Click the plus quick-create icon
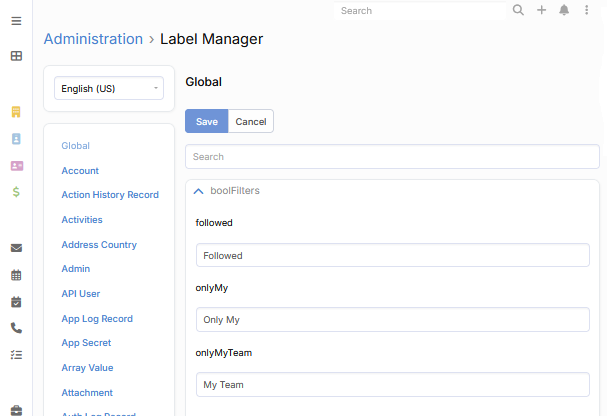 541,11
